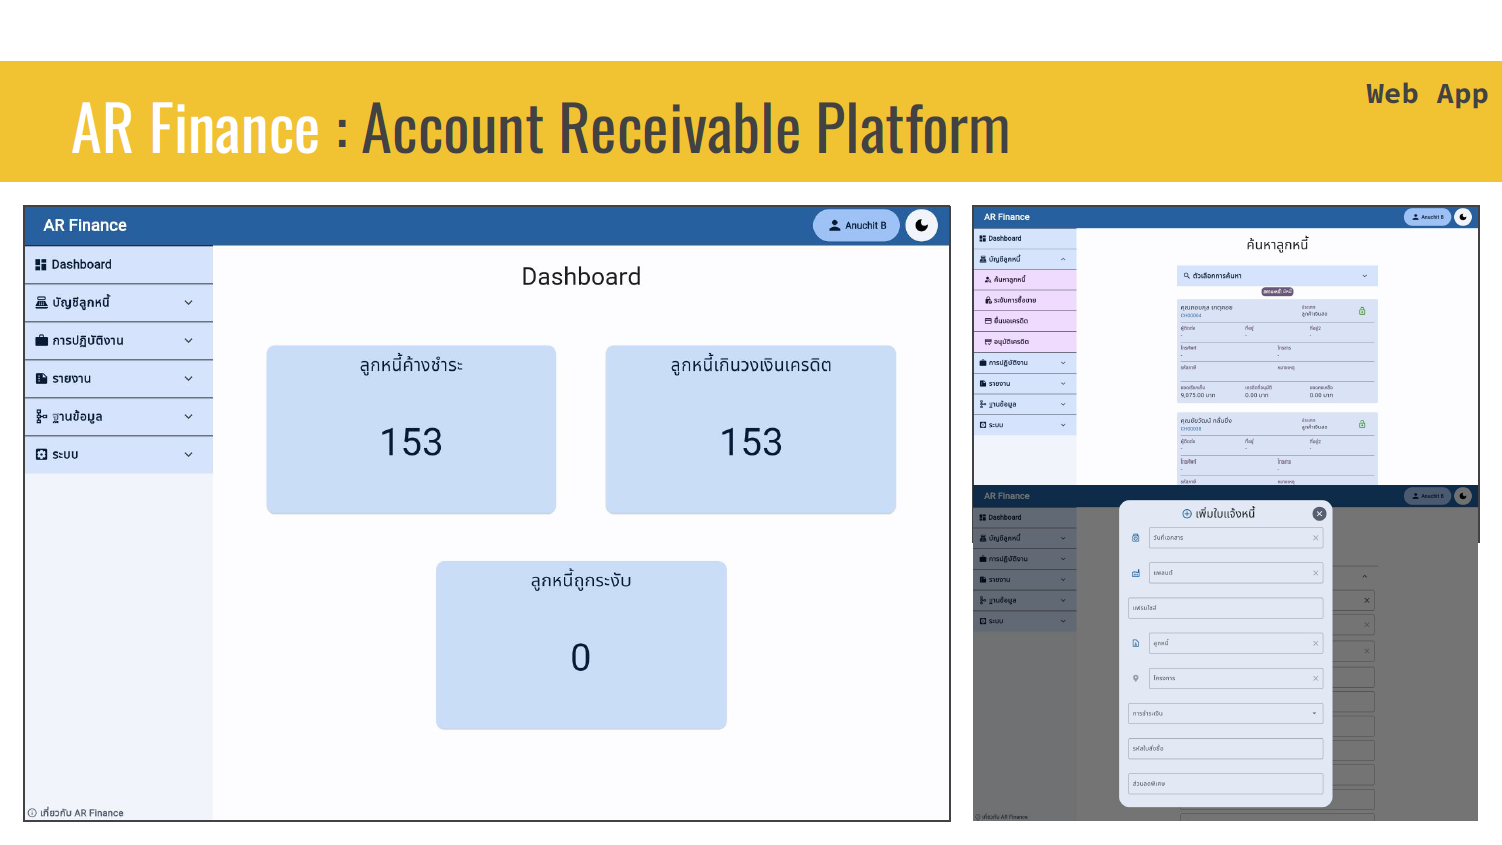Select the อนุมัติเครดิต submenu item

click(1011, 342)
